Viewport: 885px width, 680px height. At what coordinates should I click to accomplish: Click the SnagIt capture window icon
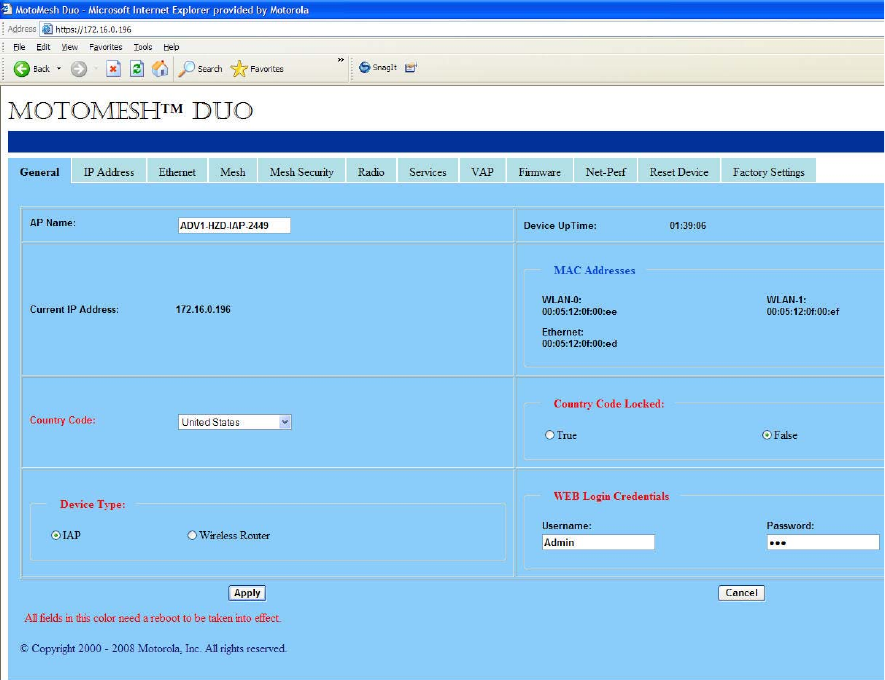pos(411,68)
